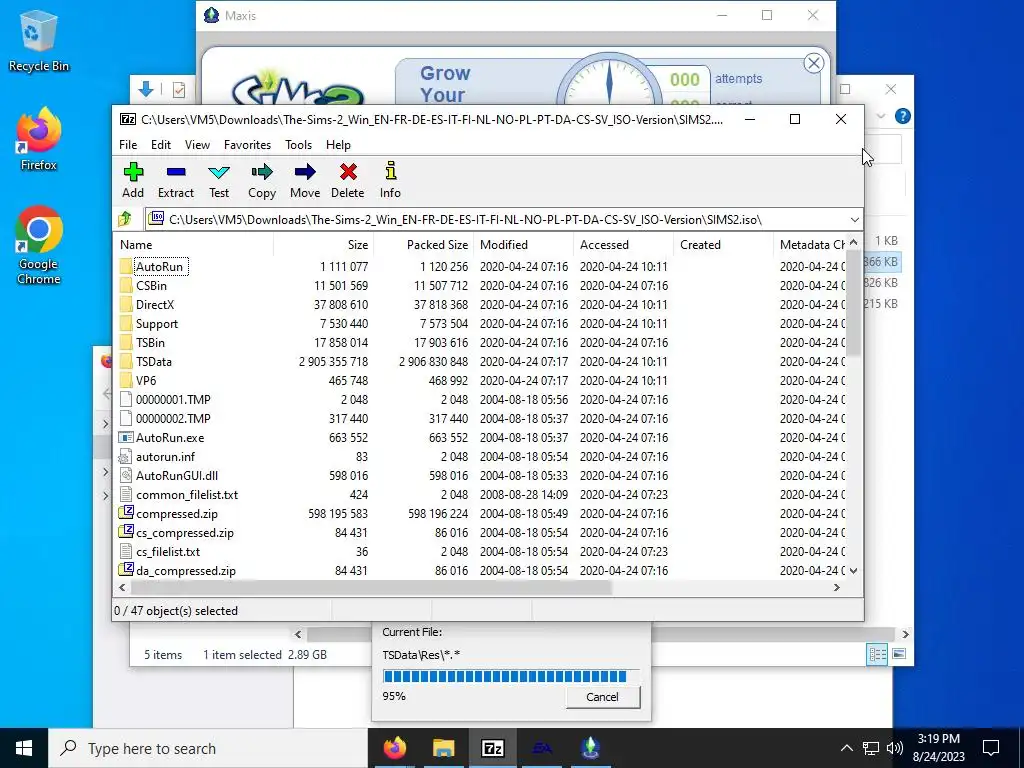This screenshot has height=768, width=1024.
Task: Switch to Firefox in the taskbar
Action: (x=394, y=748)
